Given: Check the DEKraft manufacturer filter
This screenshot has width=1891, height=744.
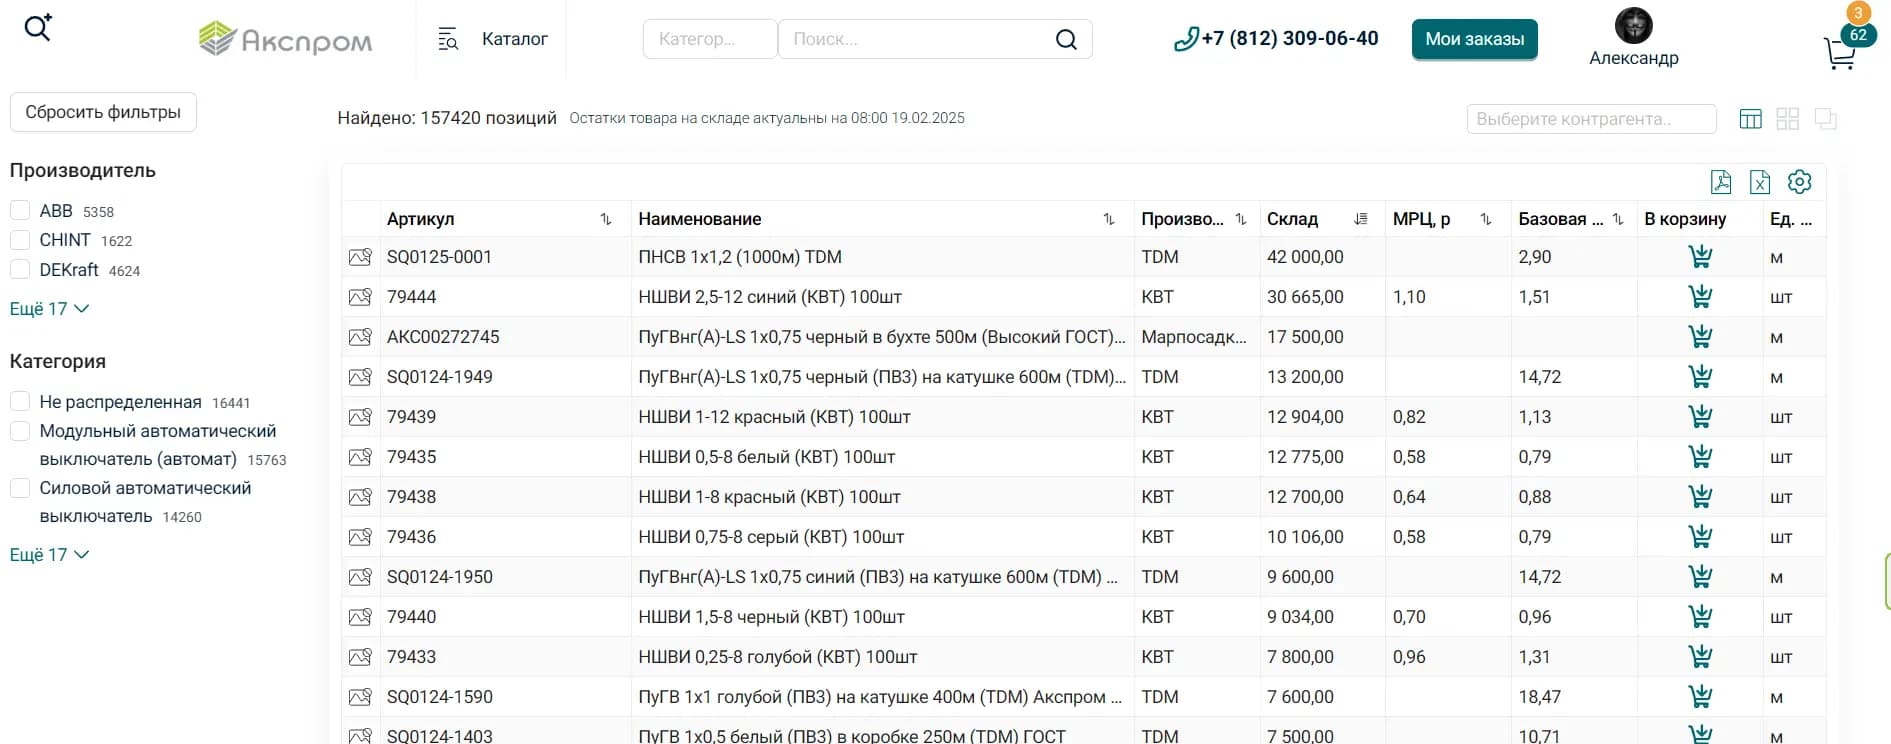Looking at the screenshot, I should pos(20,270).
